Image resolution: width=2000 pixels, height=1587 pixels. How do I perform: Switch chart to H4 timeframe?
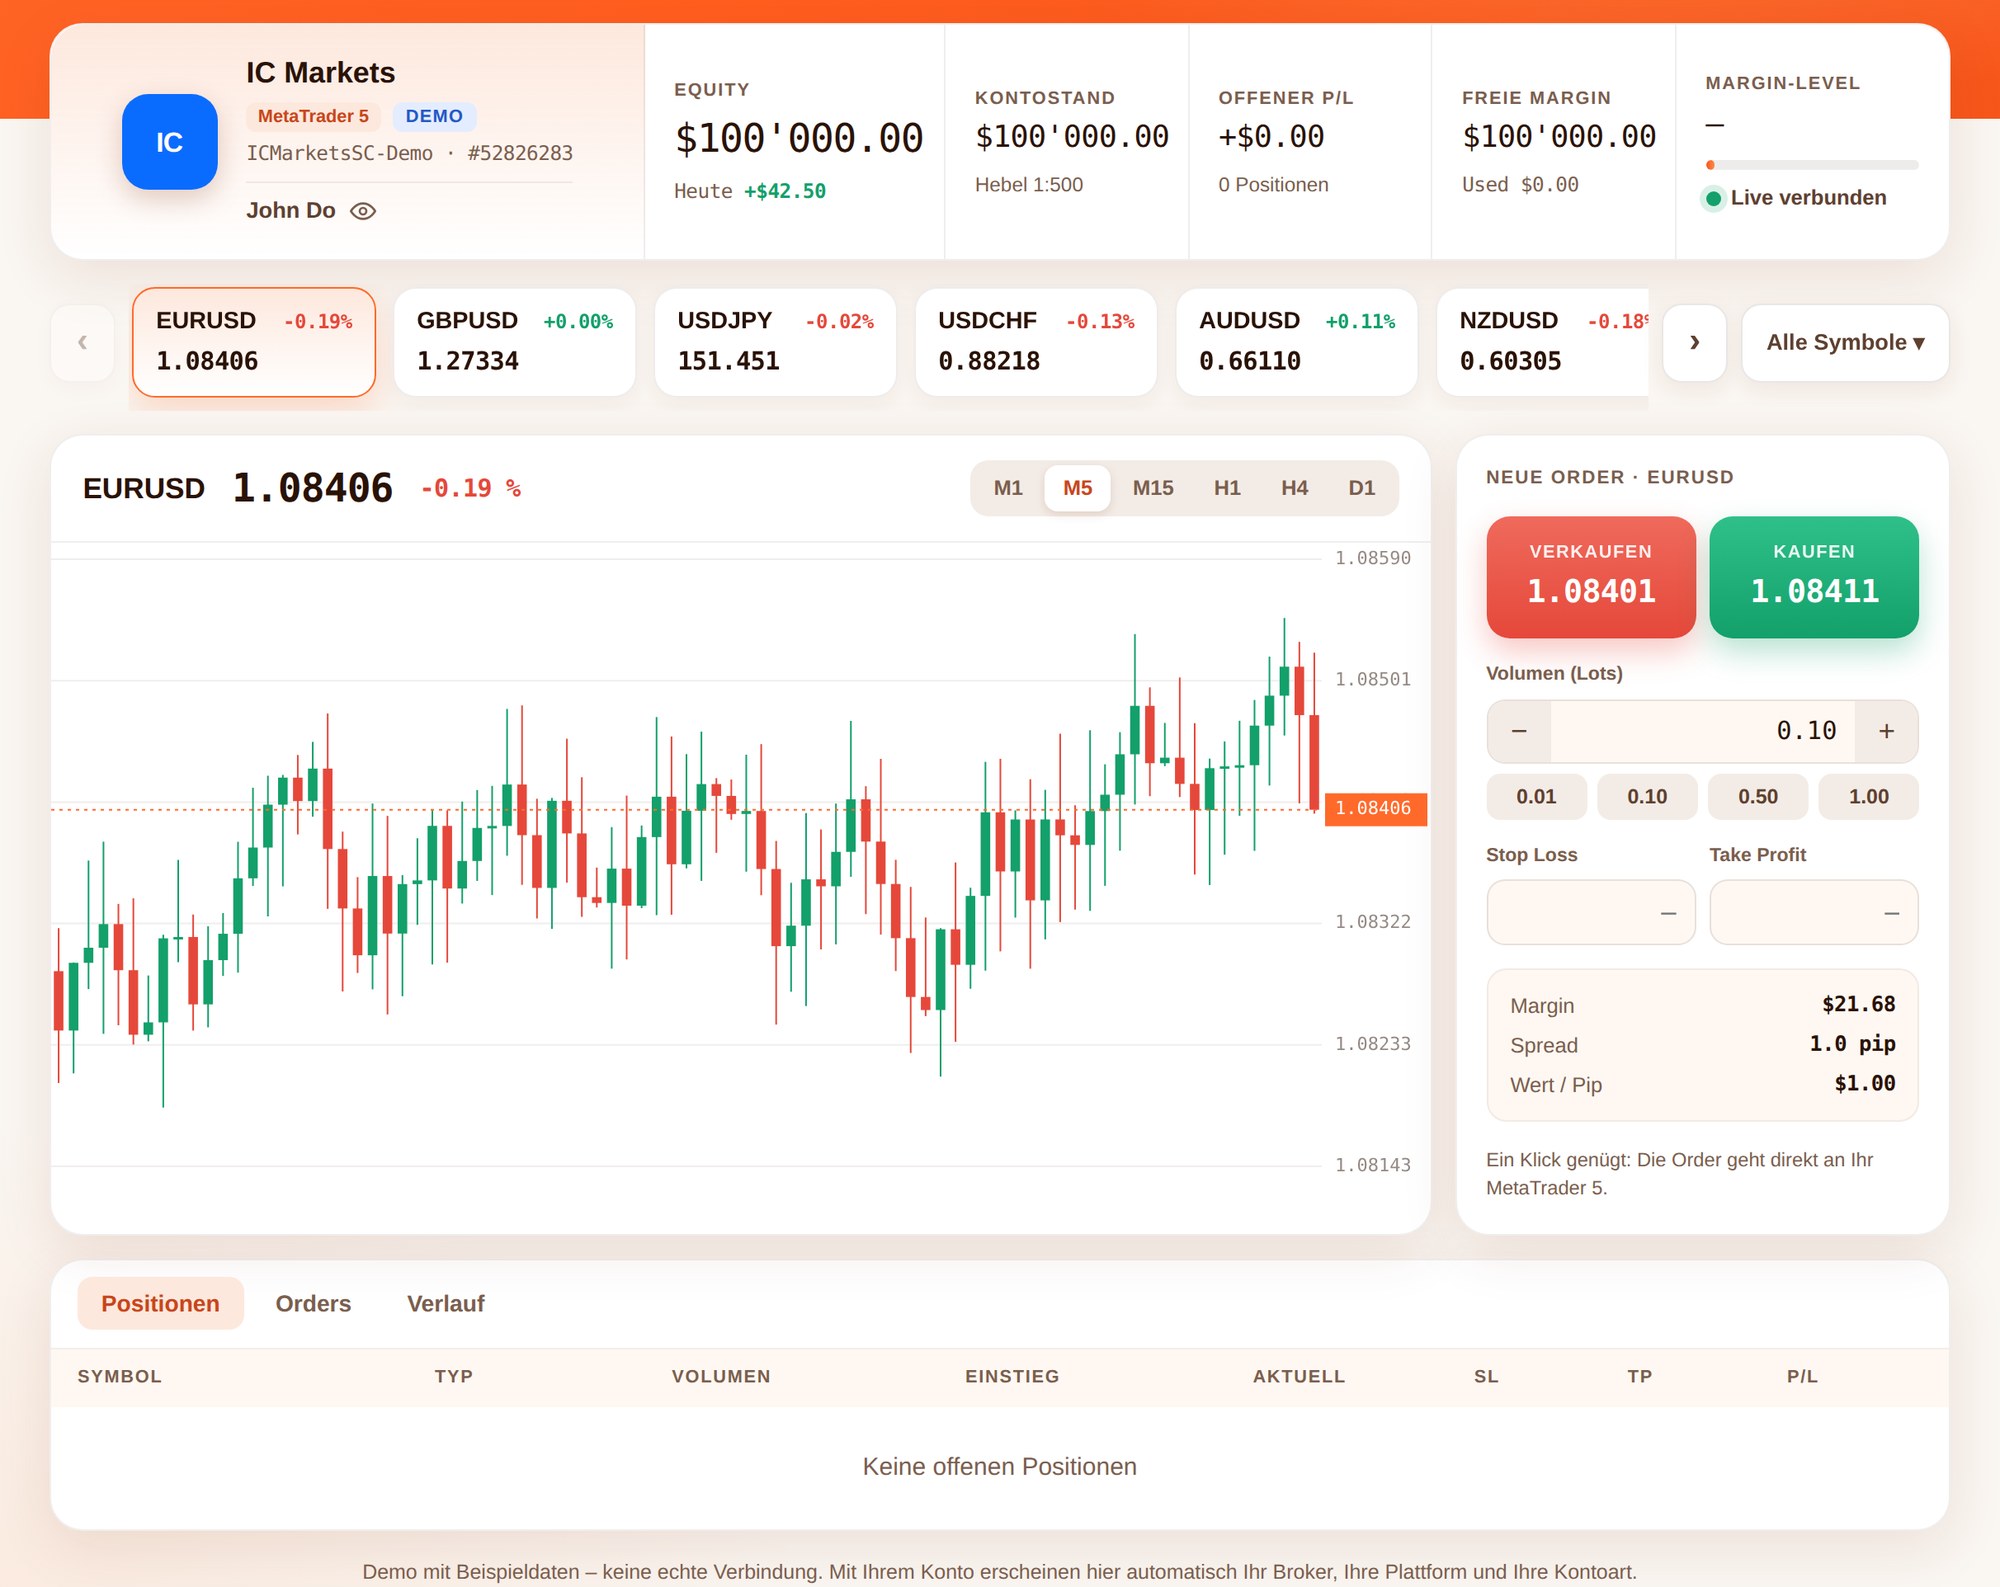(x=1294, y=488)
